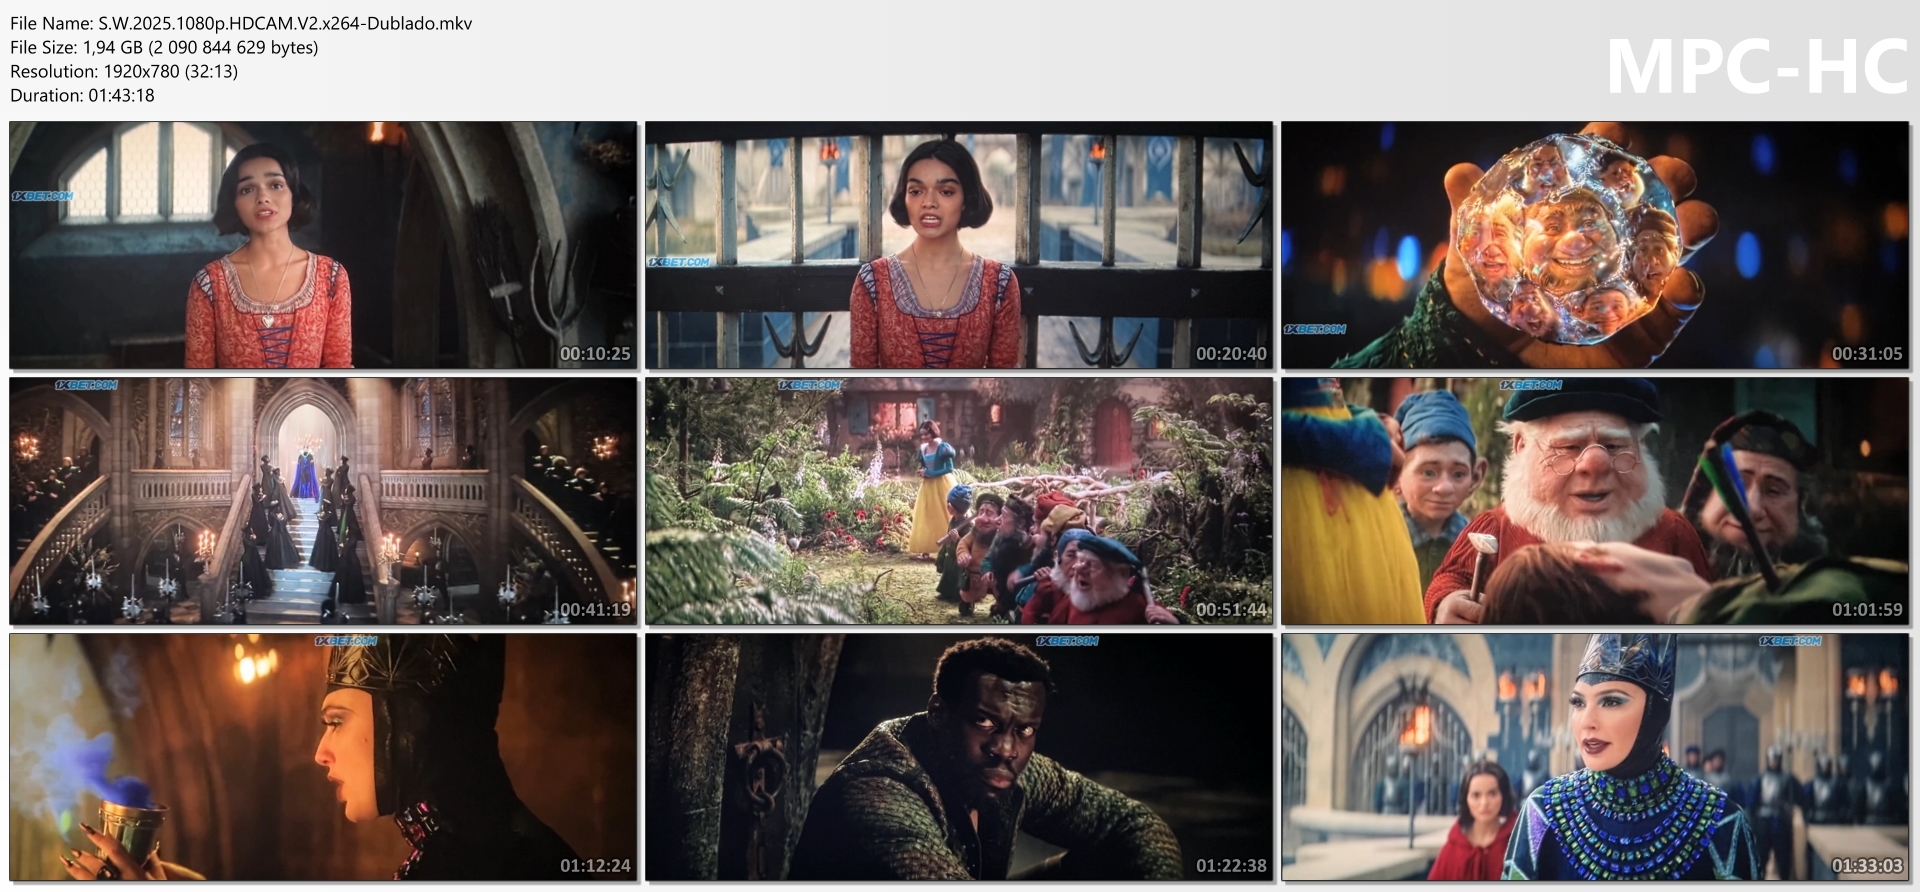Select the 01:01:59 timestamp label
Image resolution: width=1920 pixels, height=892 pixels.
(x=1867, y=610)
